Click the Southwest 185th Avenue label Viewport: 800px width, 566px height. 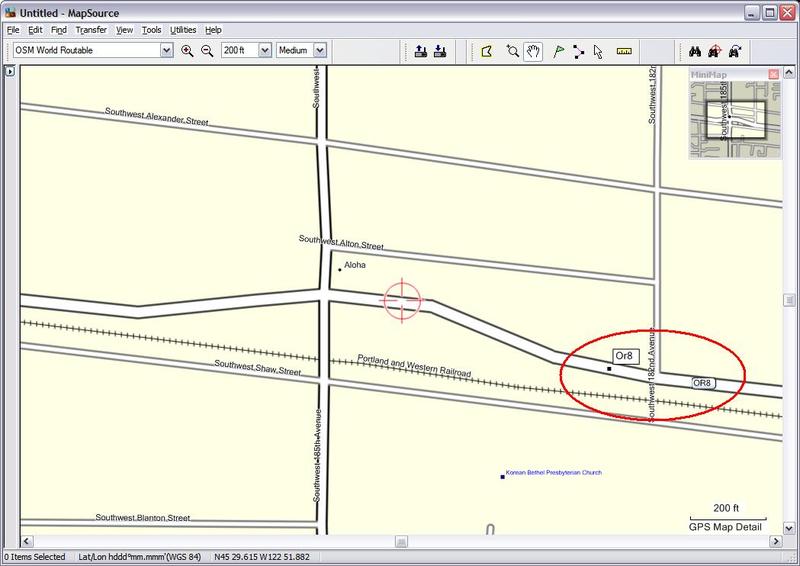317,455
